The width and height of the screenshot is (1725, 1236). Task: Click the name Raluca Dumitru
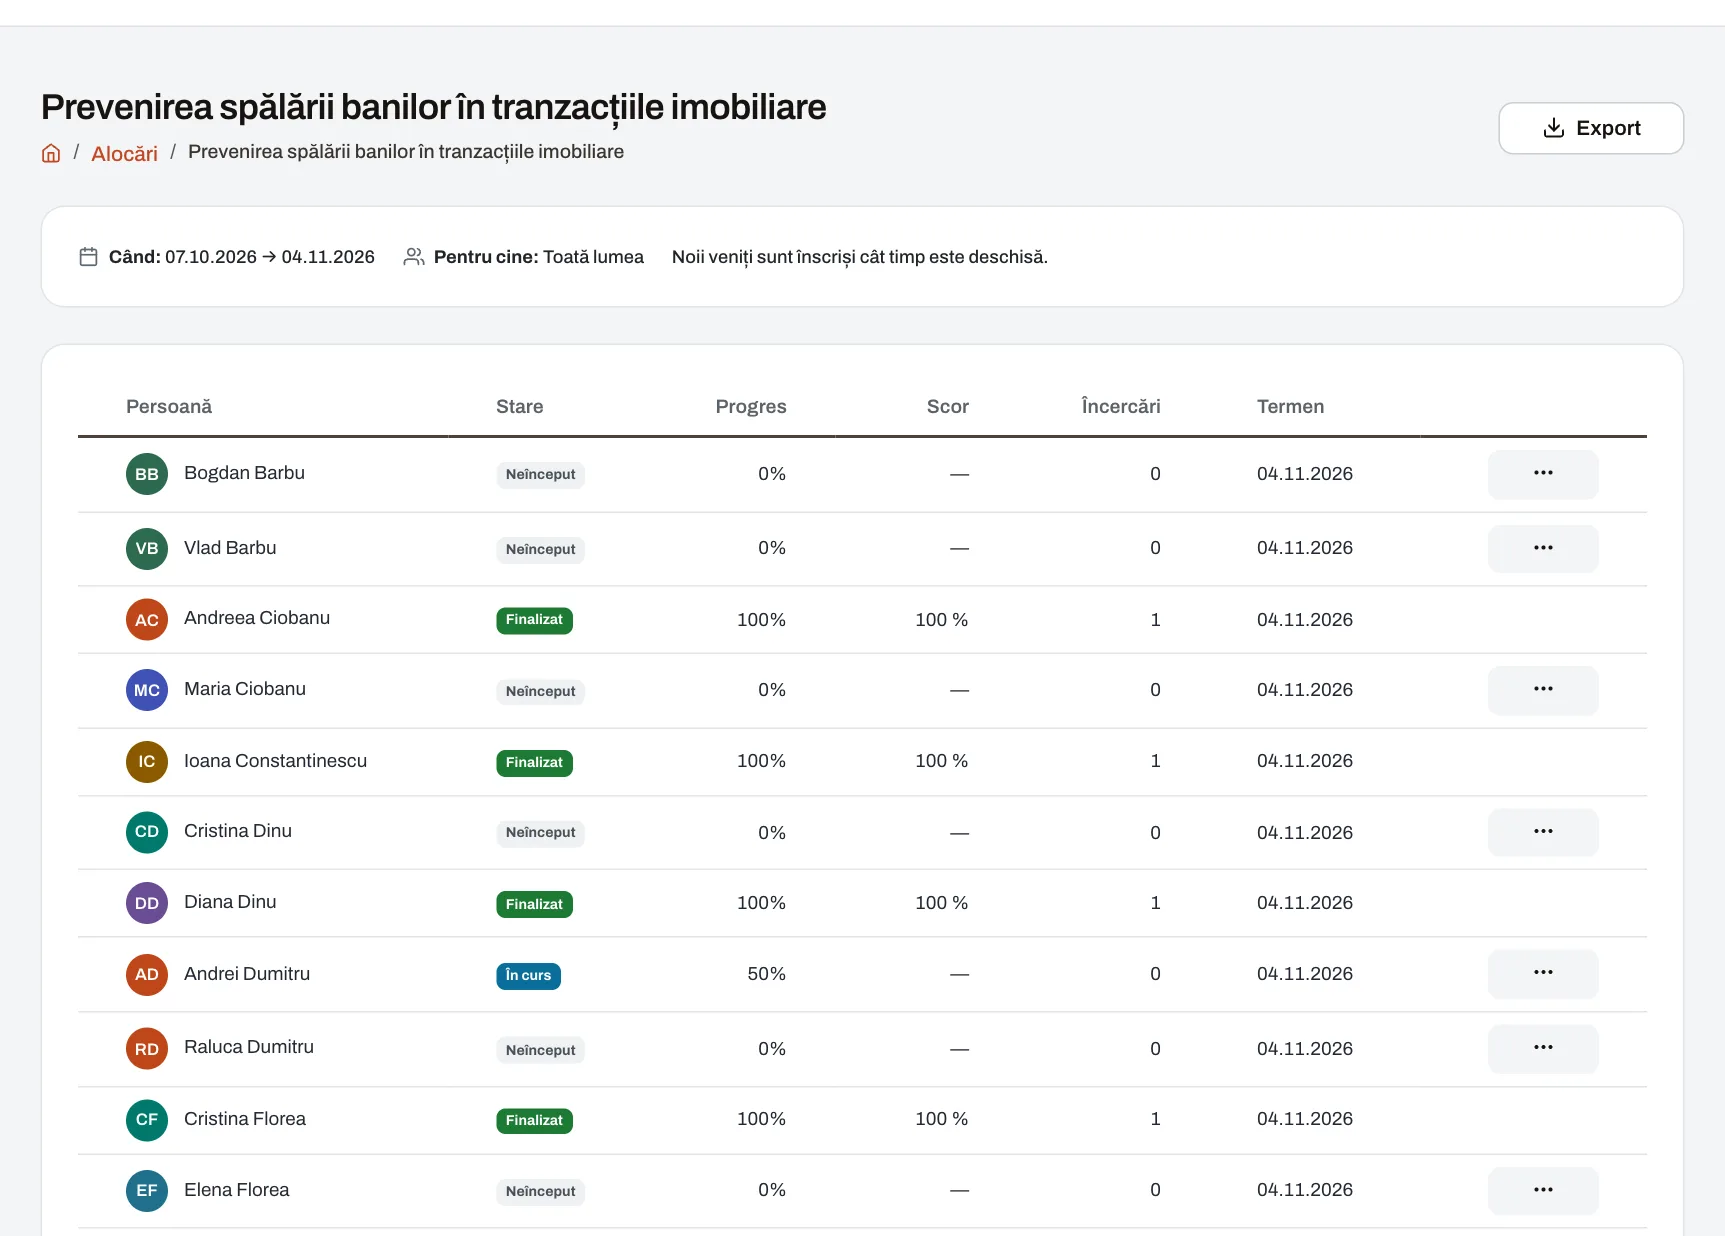tap(249, 1047)
